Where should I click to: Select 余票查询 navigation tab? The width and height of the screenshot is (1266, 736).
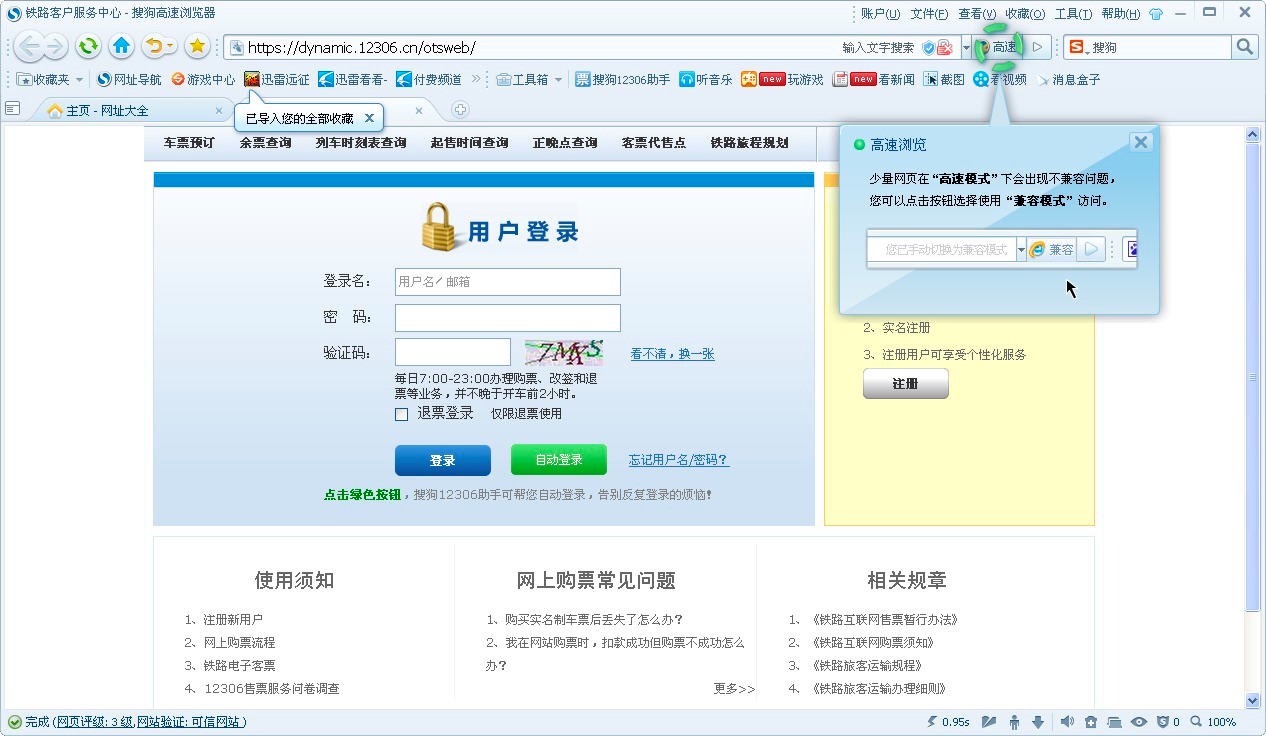click(265, 143)
